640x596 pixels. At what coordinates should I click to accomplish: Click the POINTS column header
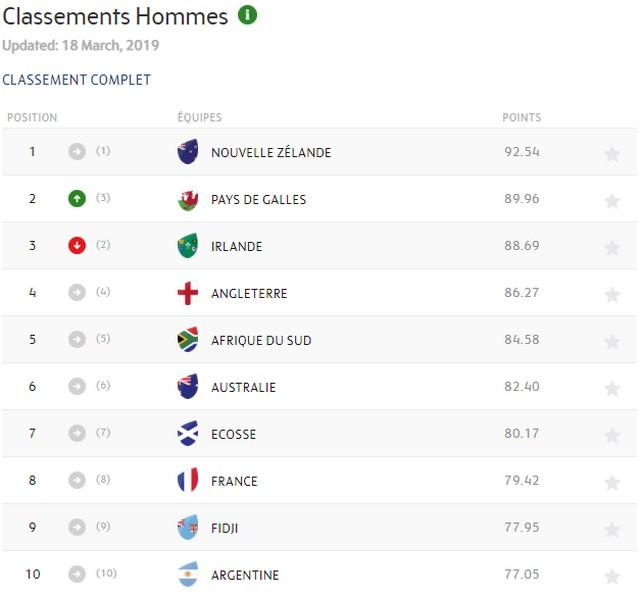(x=521, y=118)
